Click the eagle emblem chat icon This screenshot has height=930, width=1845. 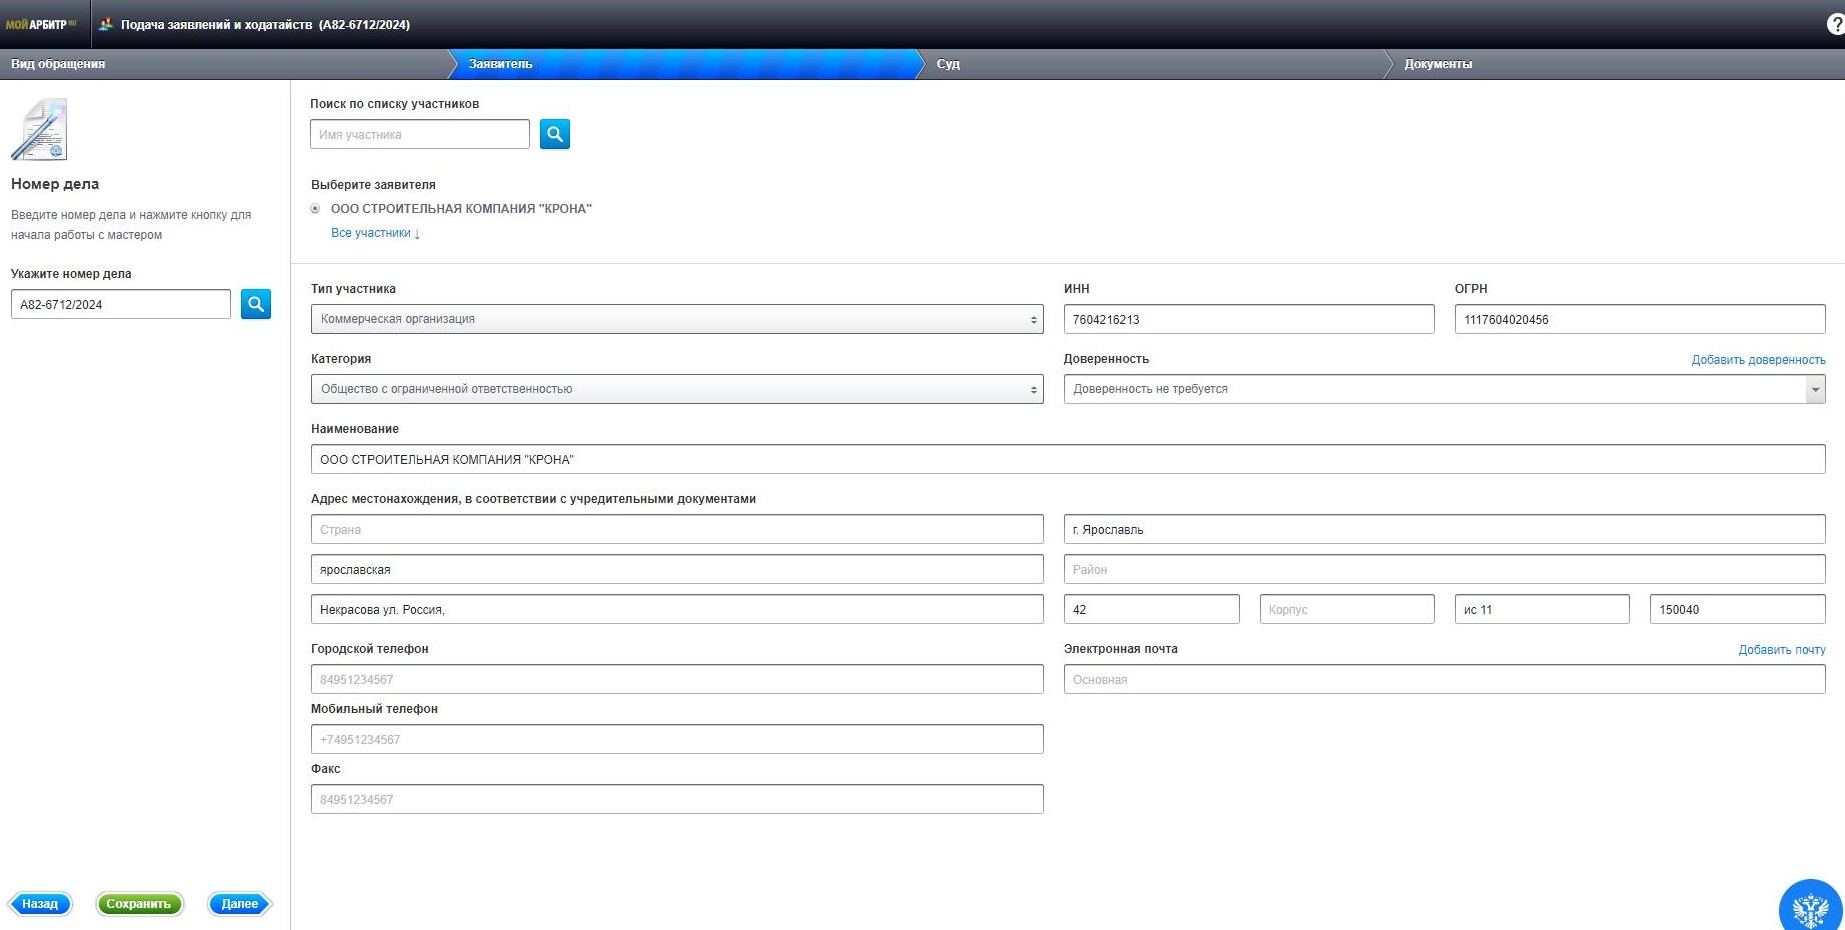pyautogui.click(x=1811, y=908)
